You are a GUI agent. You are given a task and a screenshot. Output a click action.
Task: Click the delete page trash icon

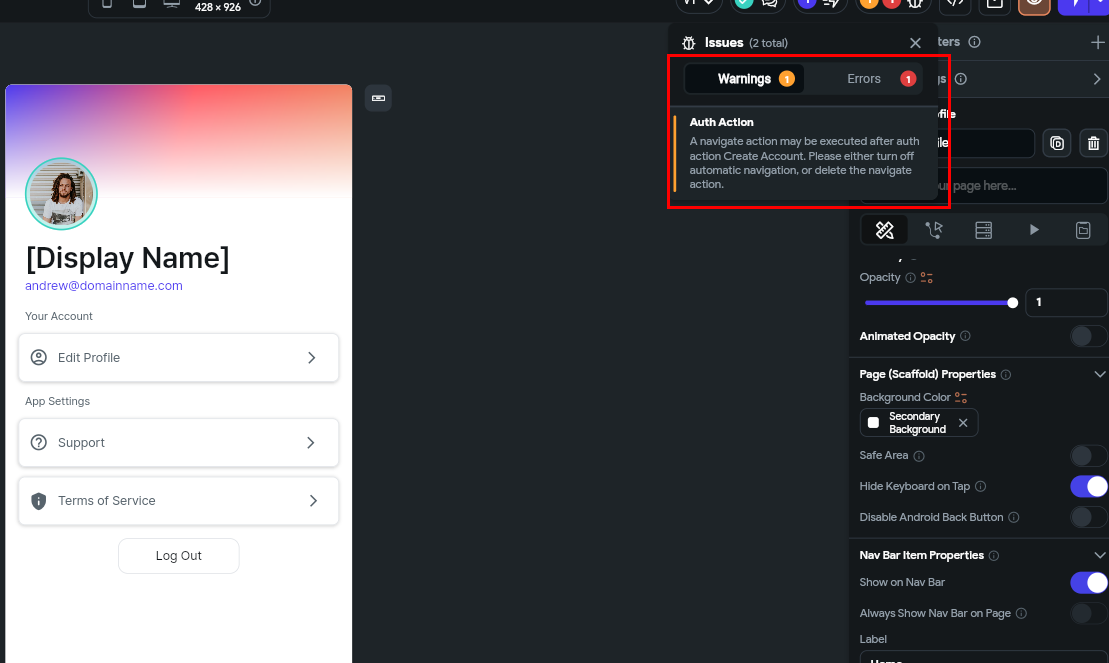[x=1093, y=144]
